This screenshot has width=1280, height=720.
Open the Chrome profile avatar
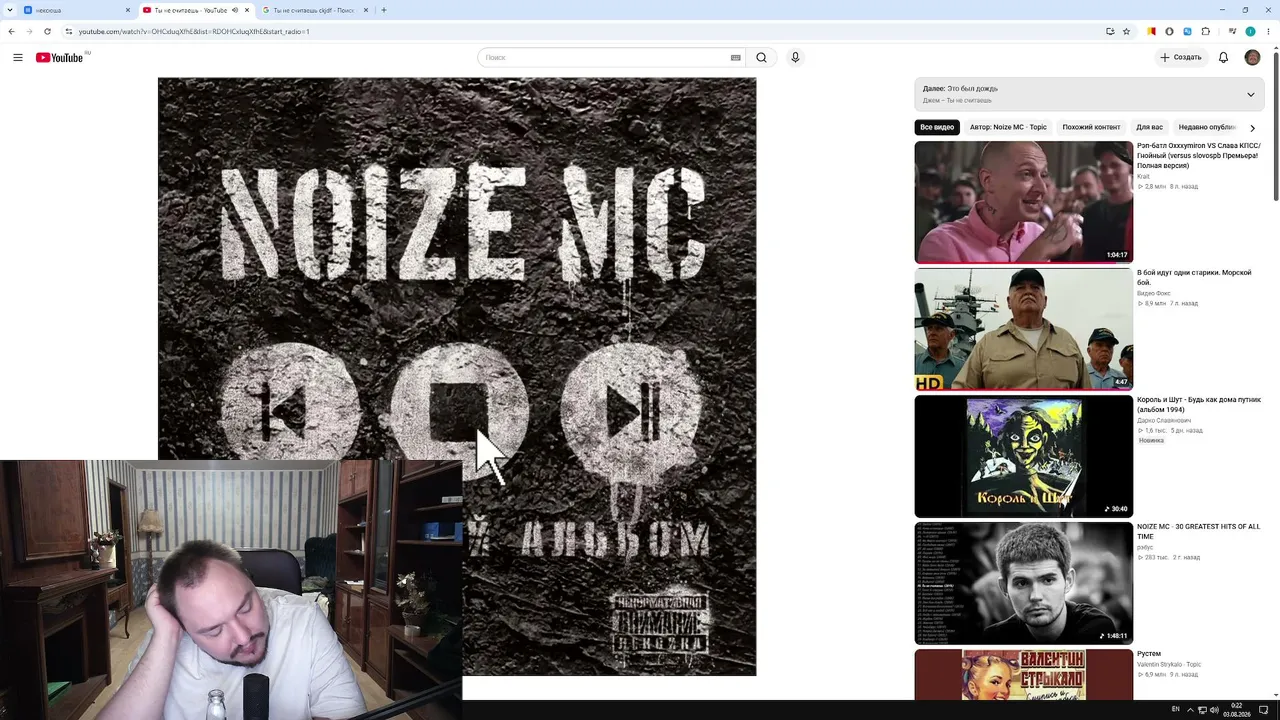1250,31
